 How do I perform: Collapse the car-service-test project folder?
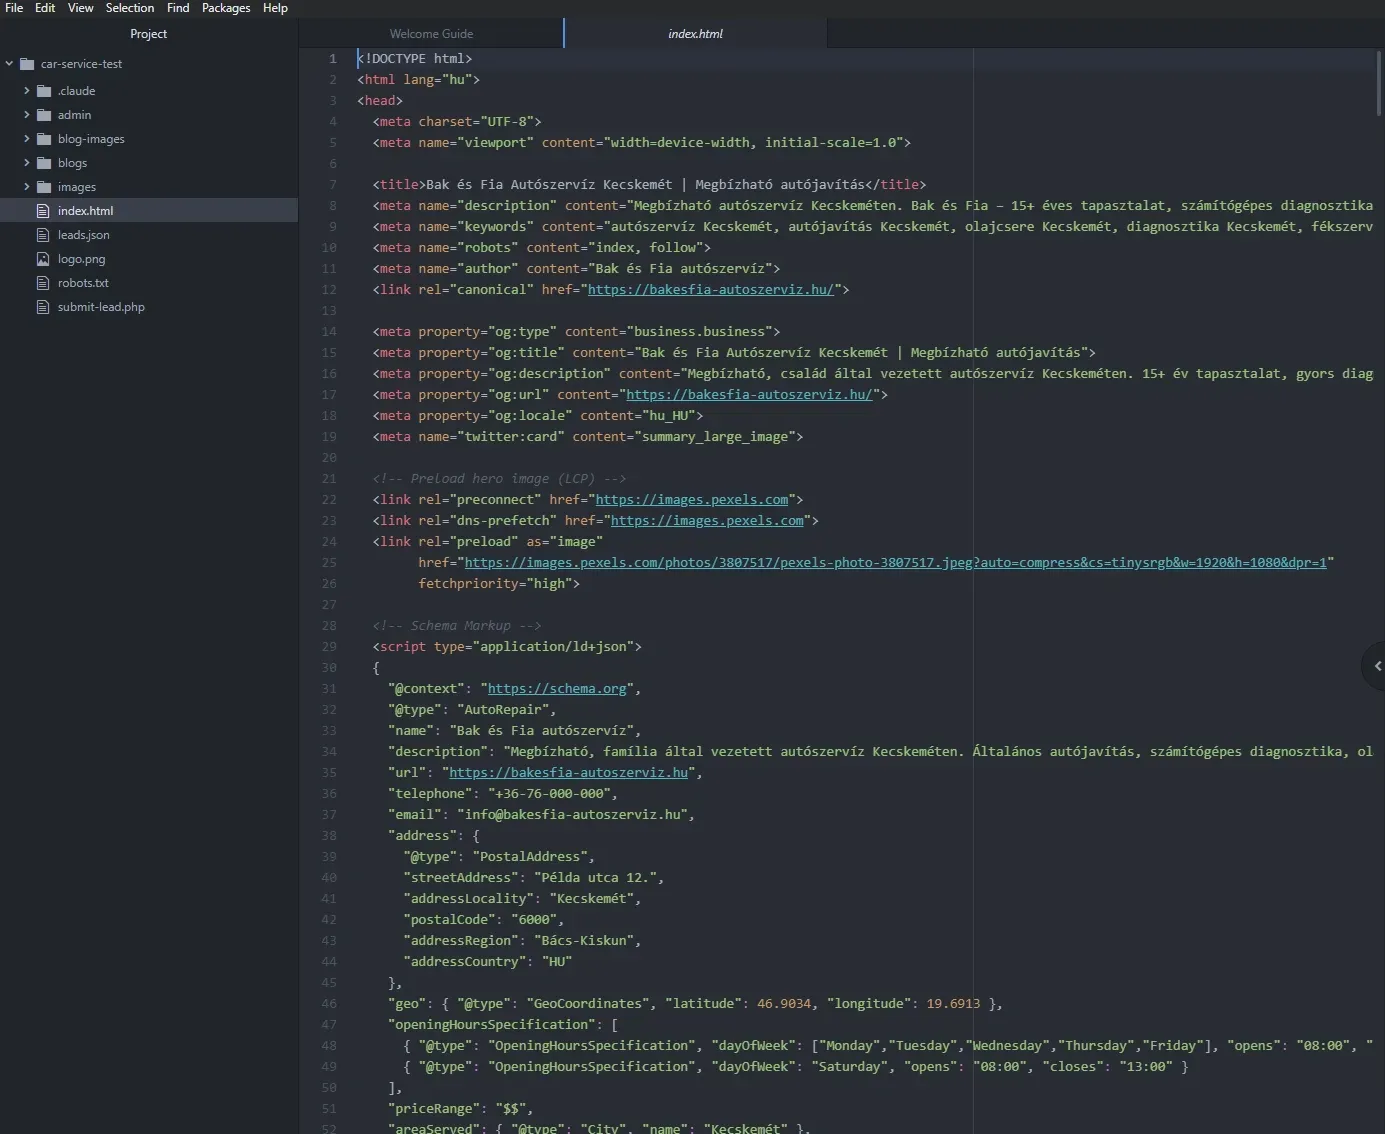(x=9, y=64)
